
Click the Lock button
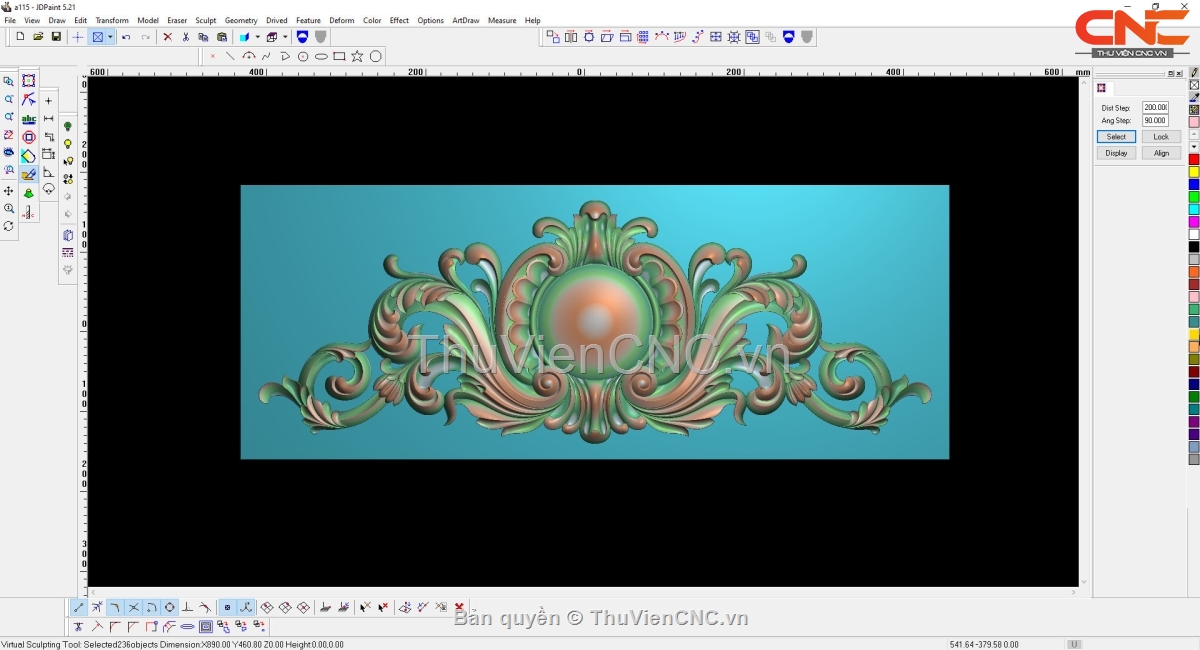[x=1161, y=136]
